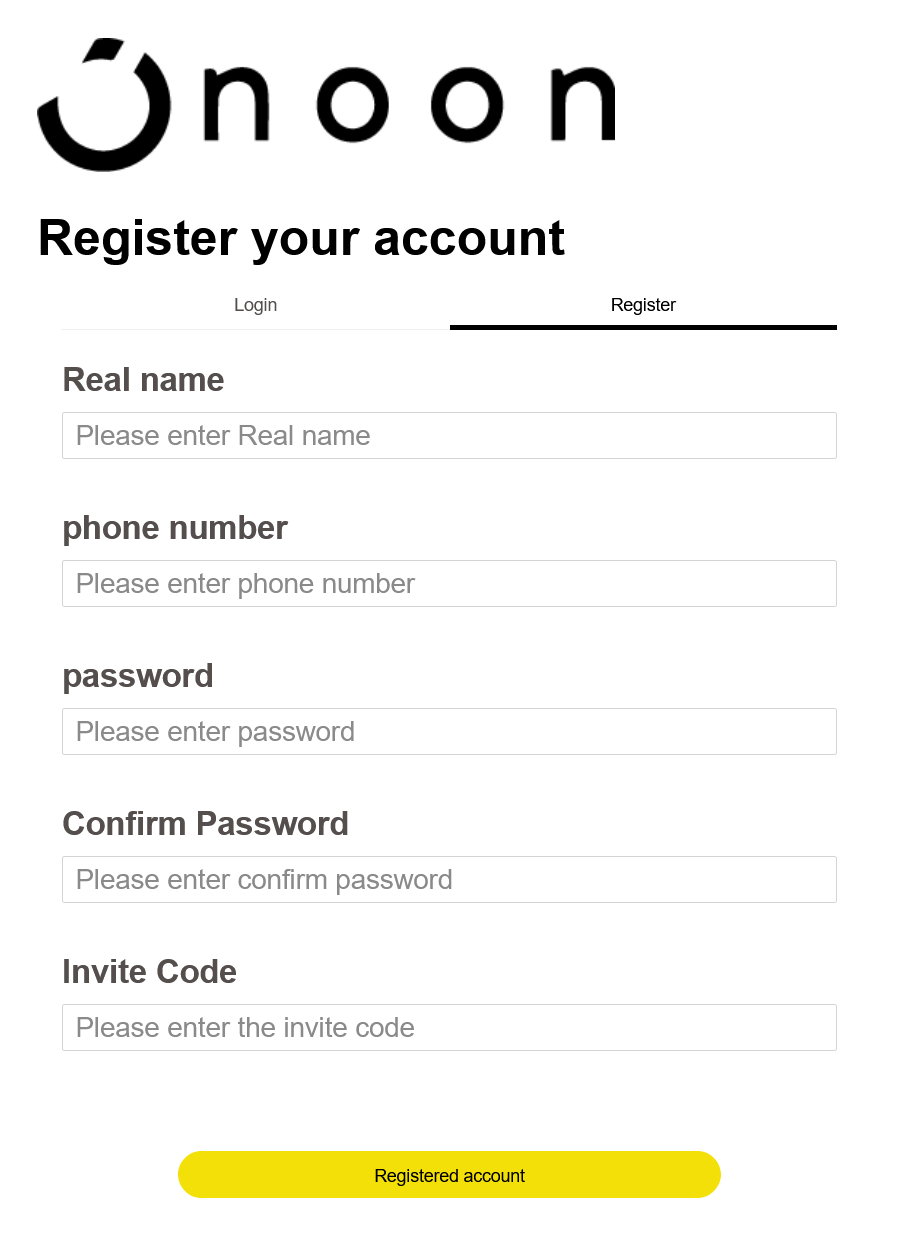Click the "phone number" field label
This screenshot has width=900, height=1235.
tap(175, 528)
